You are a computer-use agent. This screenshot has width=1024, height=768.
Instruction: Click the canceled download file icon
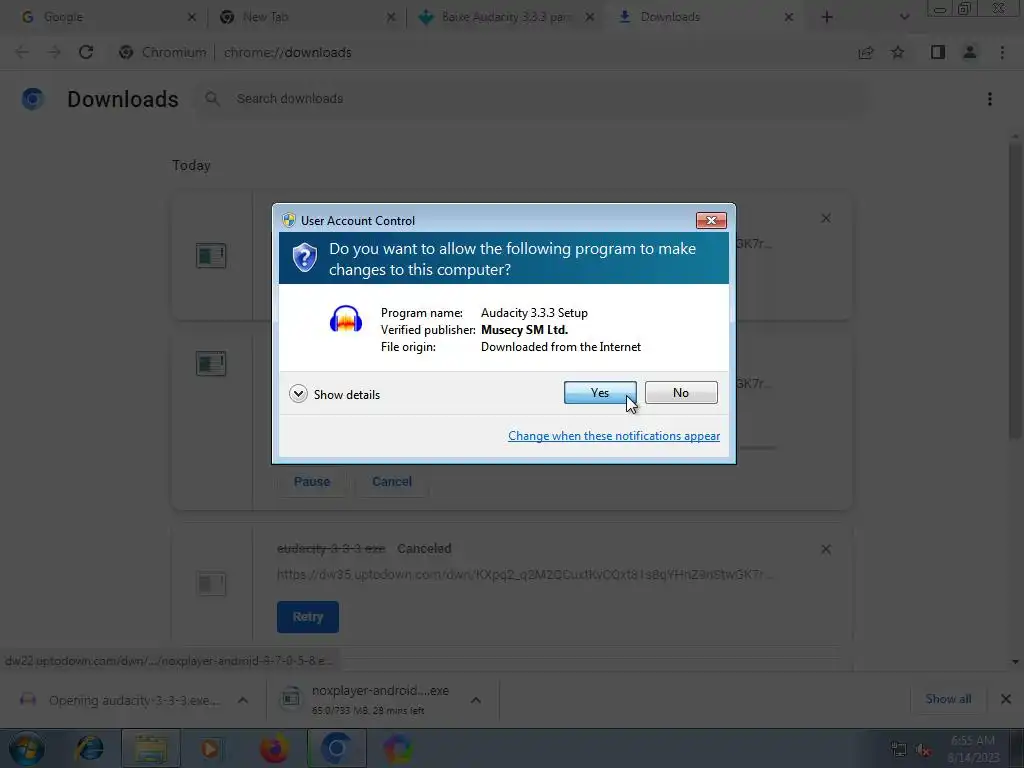pyautogui.click(x=211, y=583)
